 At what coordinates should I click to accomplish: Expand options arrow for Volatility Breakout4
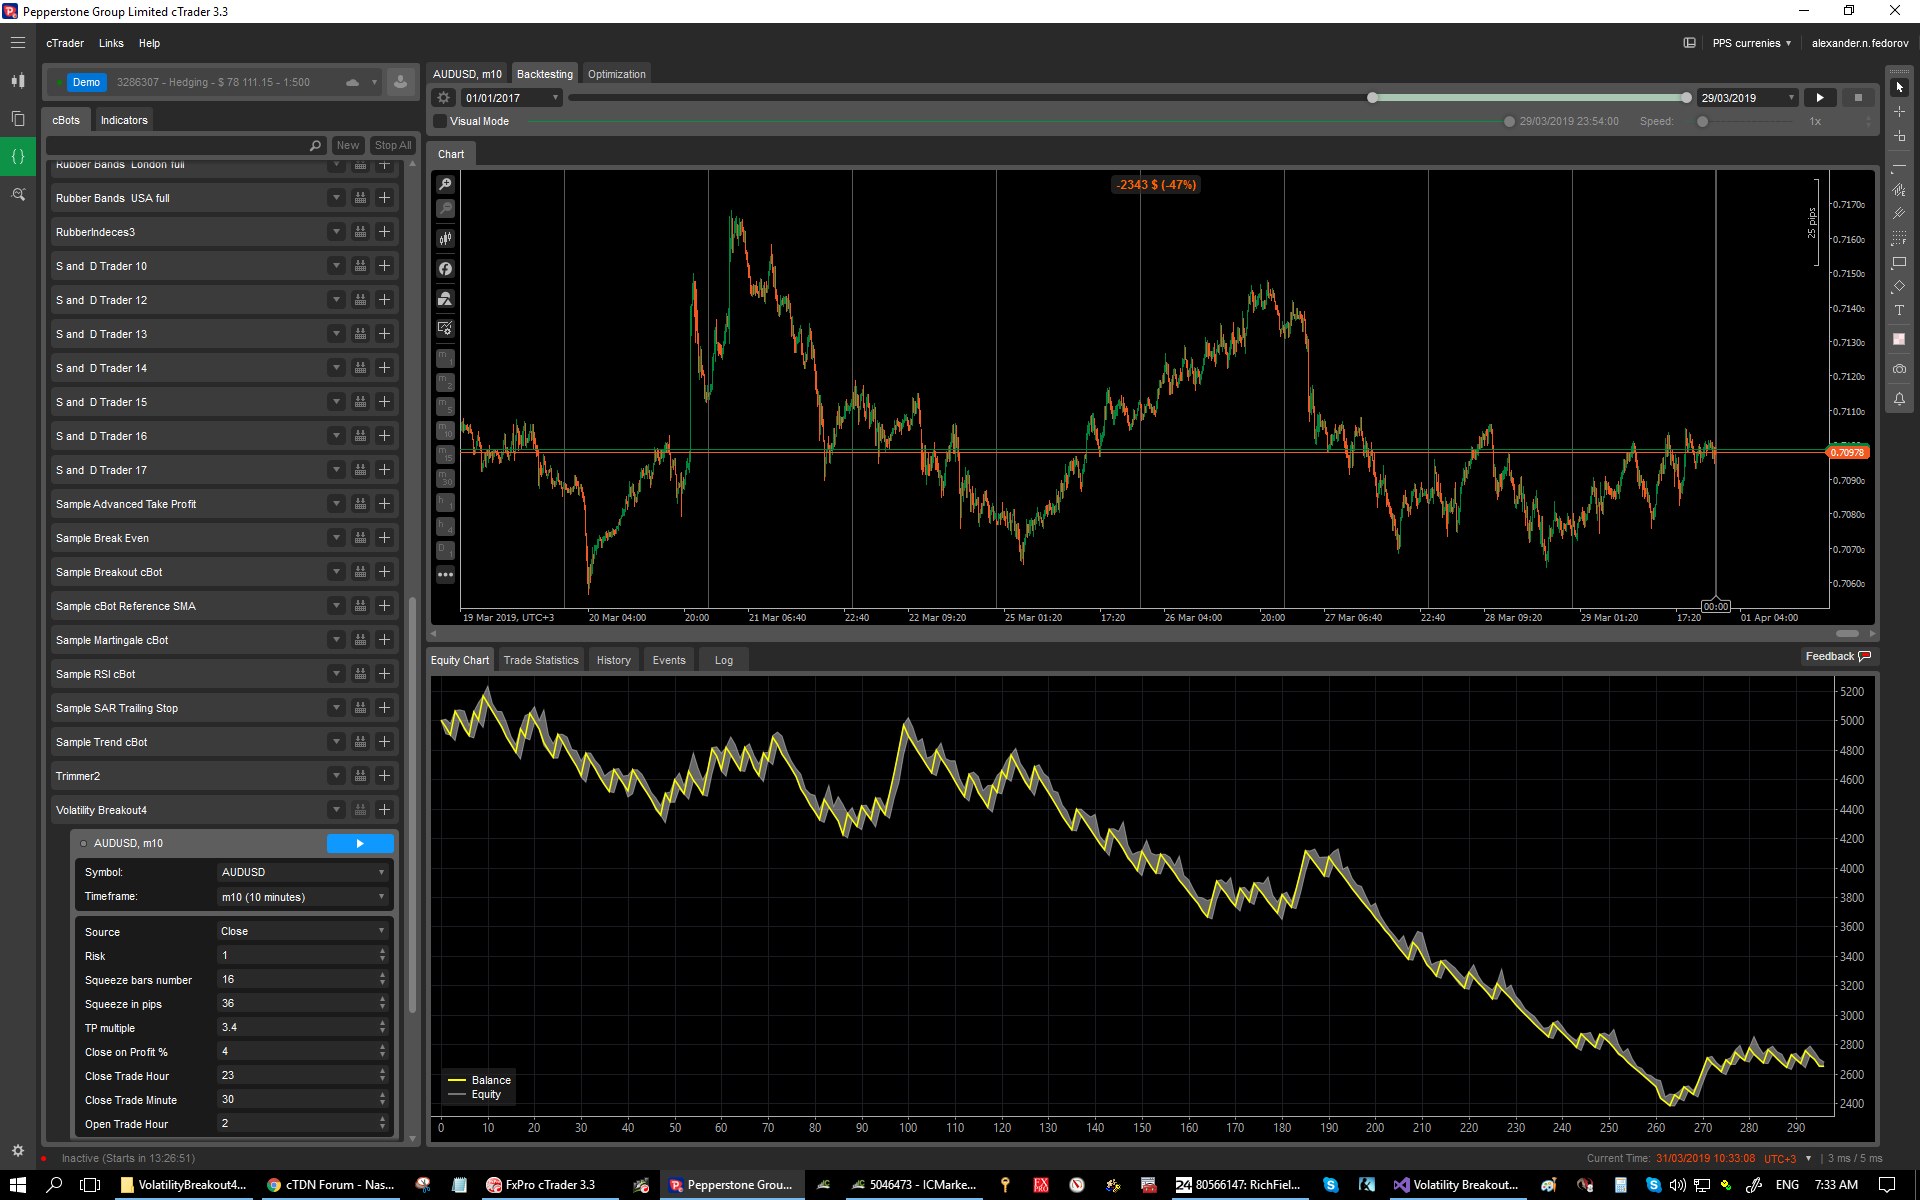(x=336, y=810)
